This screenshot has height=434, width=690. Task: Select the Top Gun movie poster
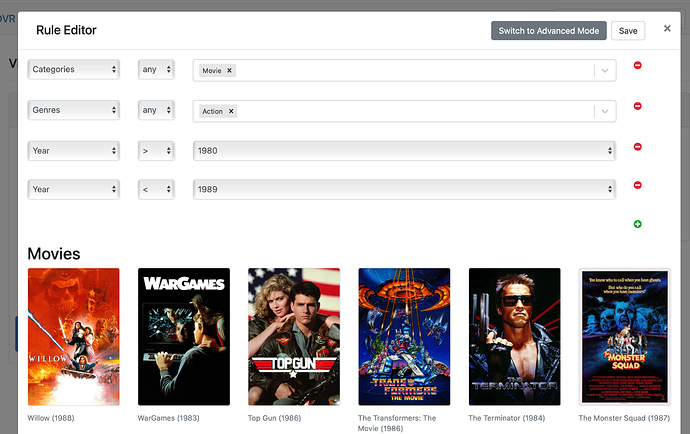click(x=294, y=336)
